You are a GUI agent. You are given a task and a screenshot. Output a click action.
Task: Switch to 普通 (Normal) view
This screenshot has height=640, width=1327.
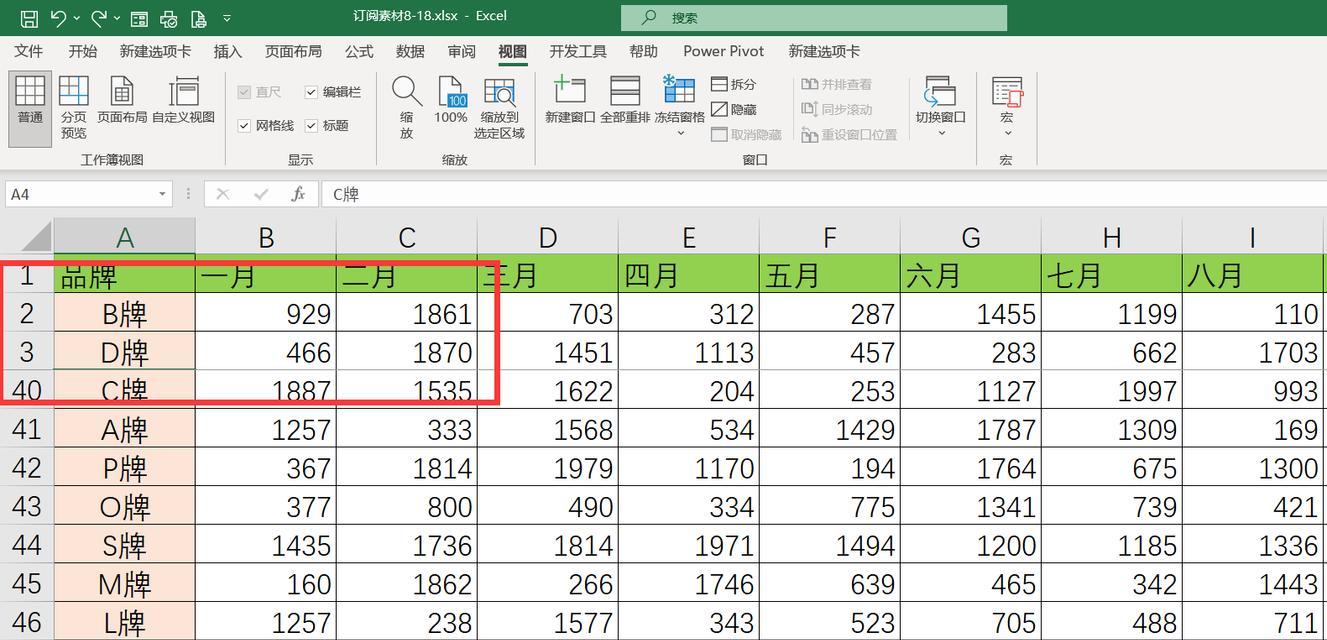tap(30, 109)
